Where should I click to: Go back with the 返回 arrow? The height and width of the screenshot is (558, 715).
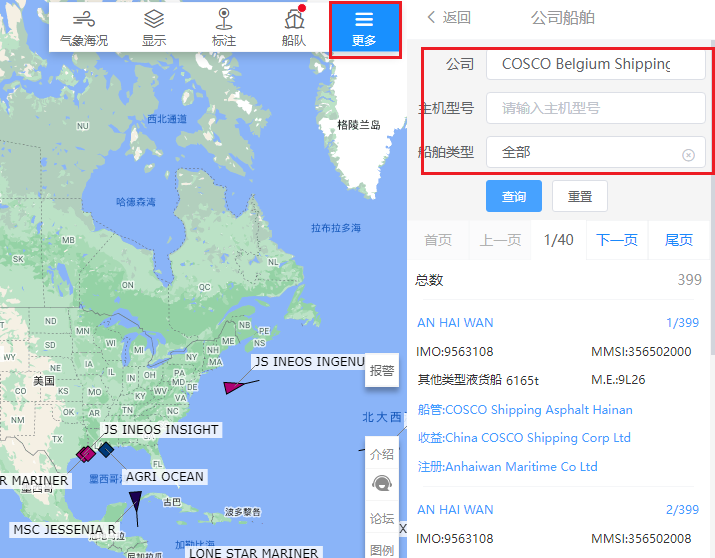point(449,17)
